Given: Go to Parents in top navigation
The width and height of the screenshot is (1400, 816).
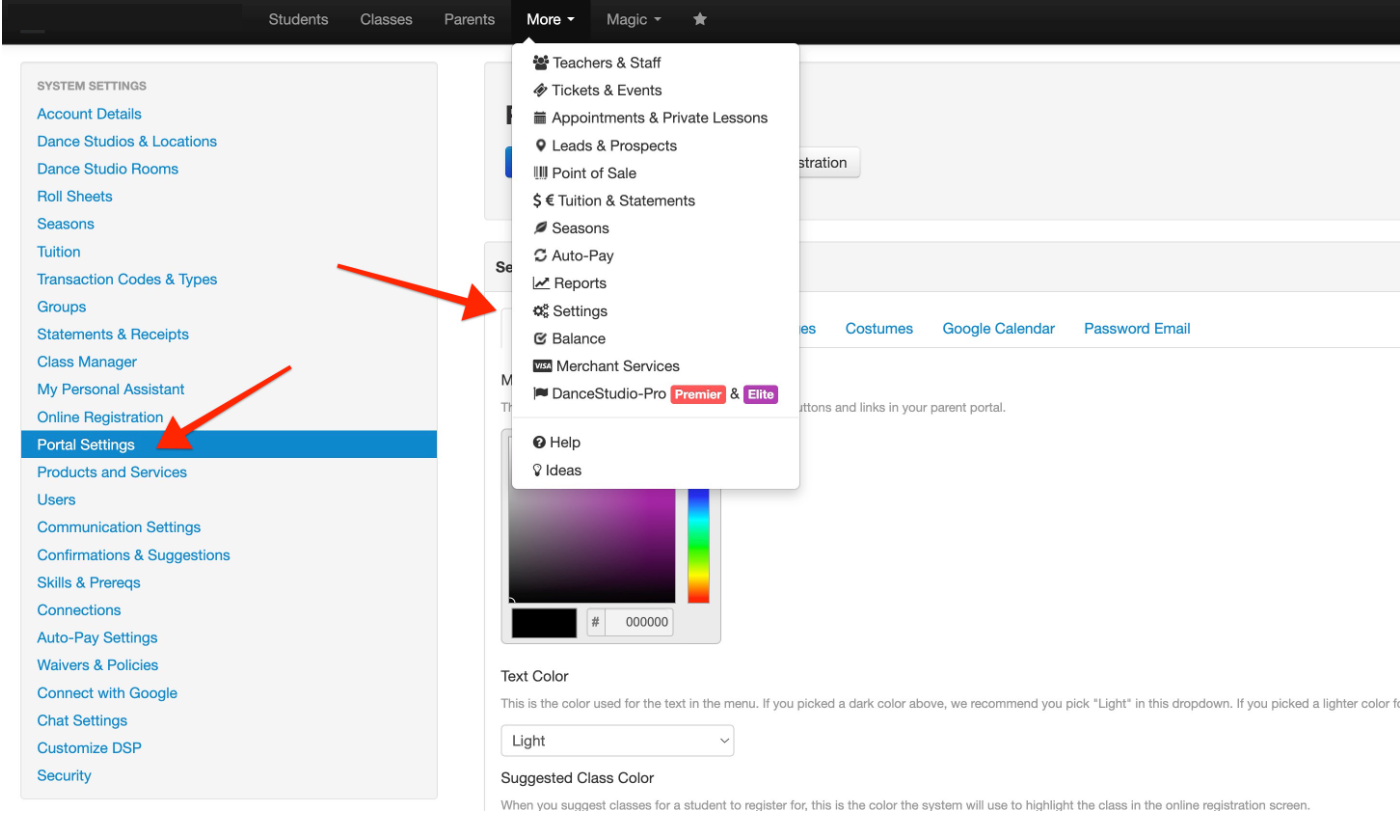Looking at the screenshot, I should coord(469,19).
